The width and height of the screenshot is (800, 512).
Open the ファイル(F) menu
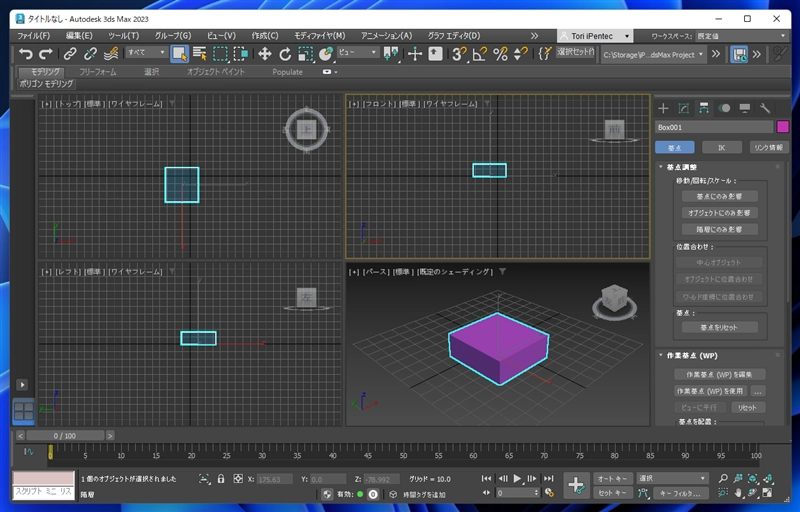click(x=34, y=36)
